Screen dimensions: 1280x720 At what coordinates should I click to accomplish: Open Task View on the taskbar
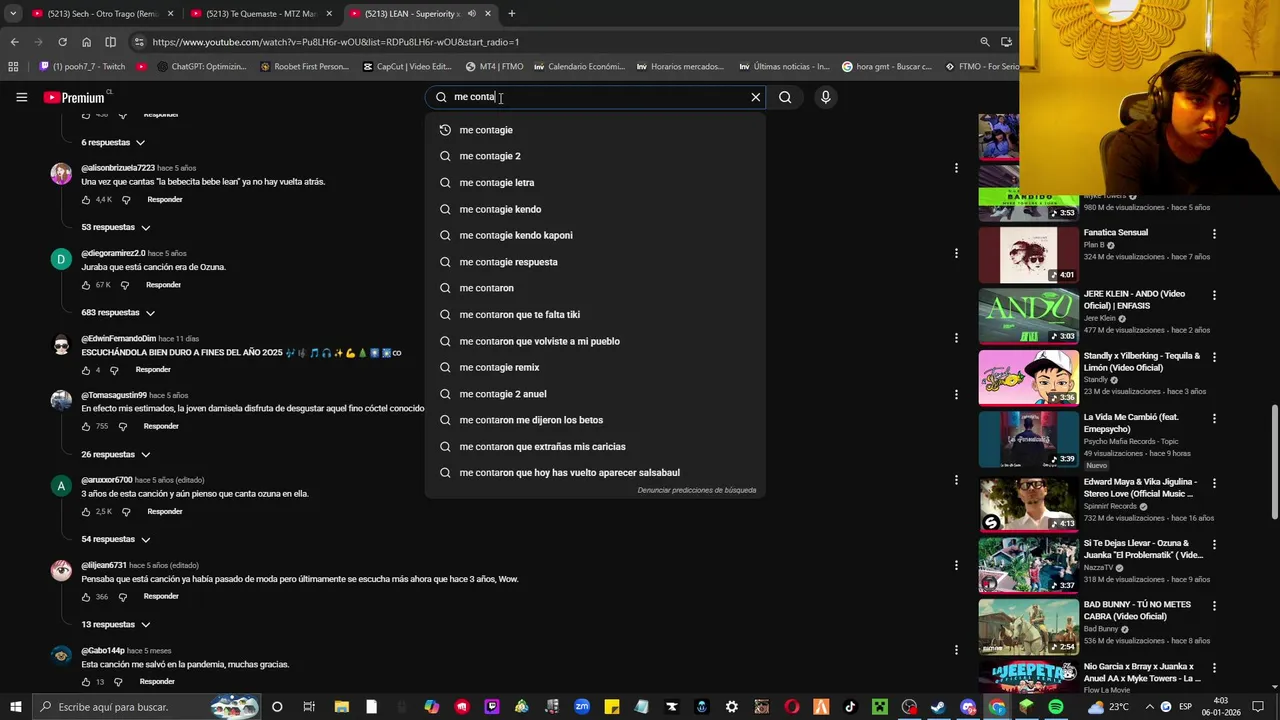(x=309, y=707)
